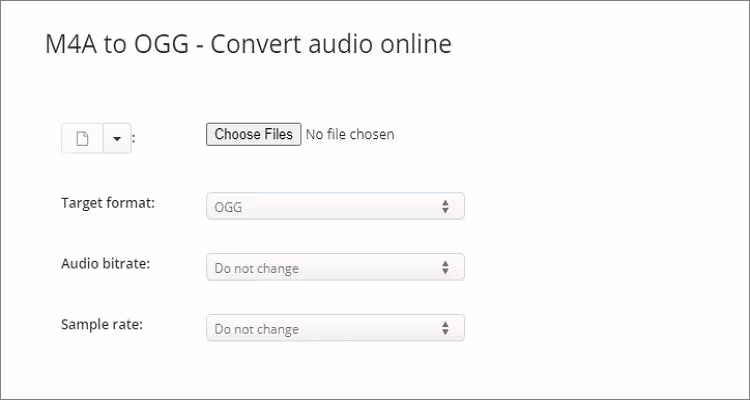Click the up-down arrows in Sample rate
Viewport: 750px width, 400px height.
445,328
